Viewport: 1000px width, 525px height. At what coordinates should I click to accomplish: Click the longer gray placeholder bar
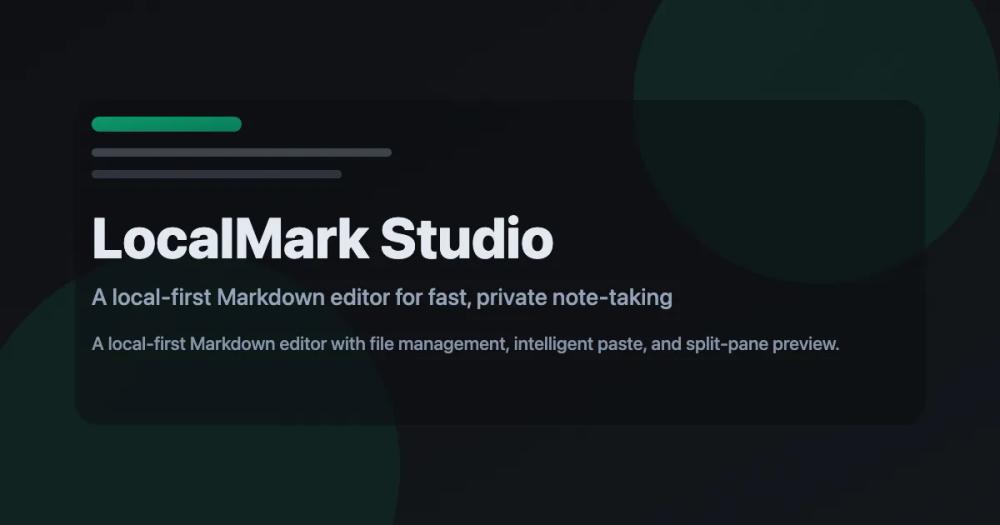click(242, 152)
